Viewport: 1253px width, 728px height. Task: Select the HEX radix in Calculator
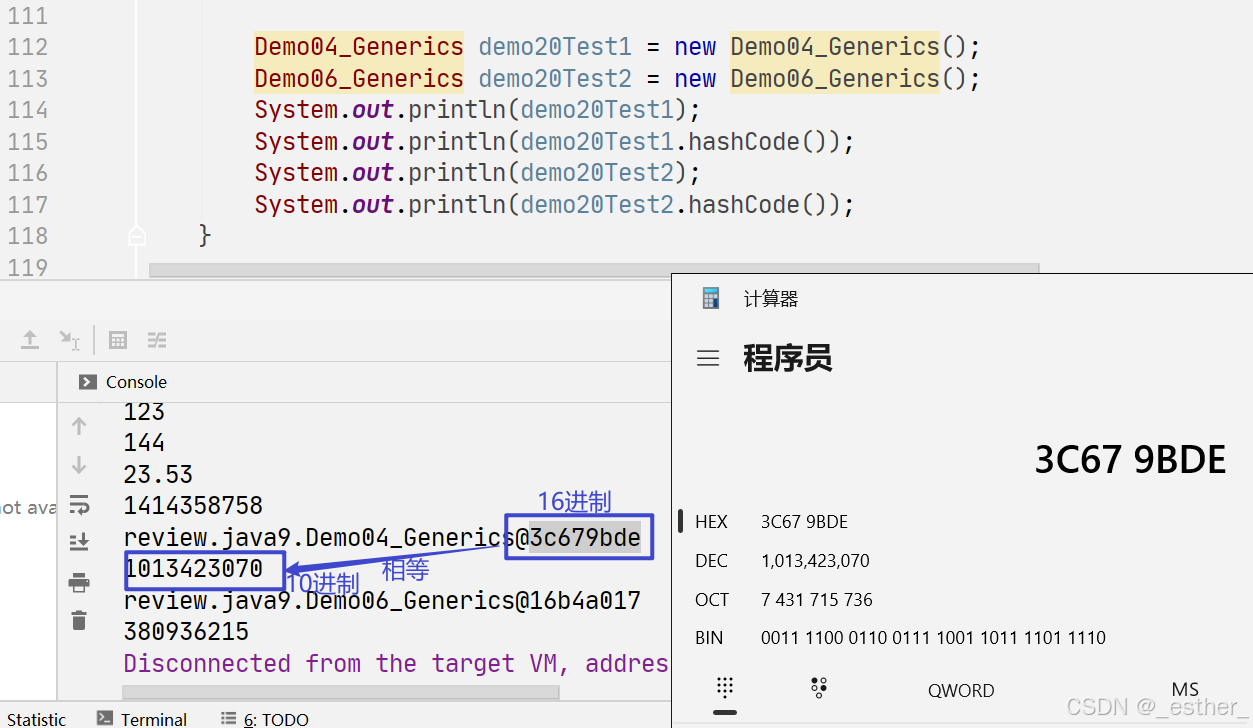pos(711,521)
